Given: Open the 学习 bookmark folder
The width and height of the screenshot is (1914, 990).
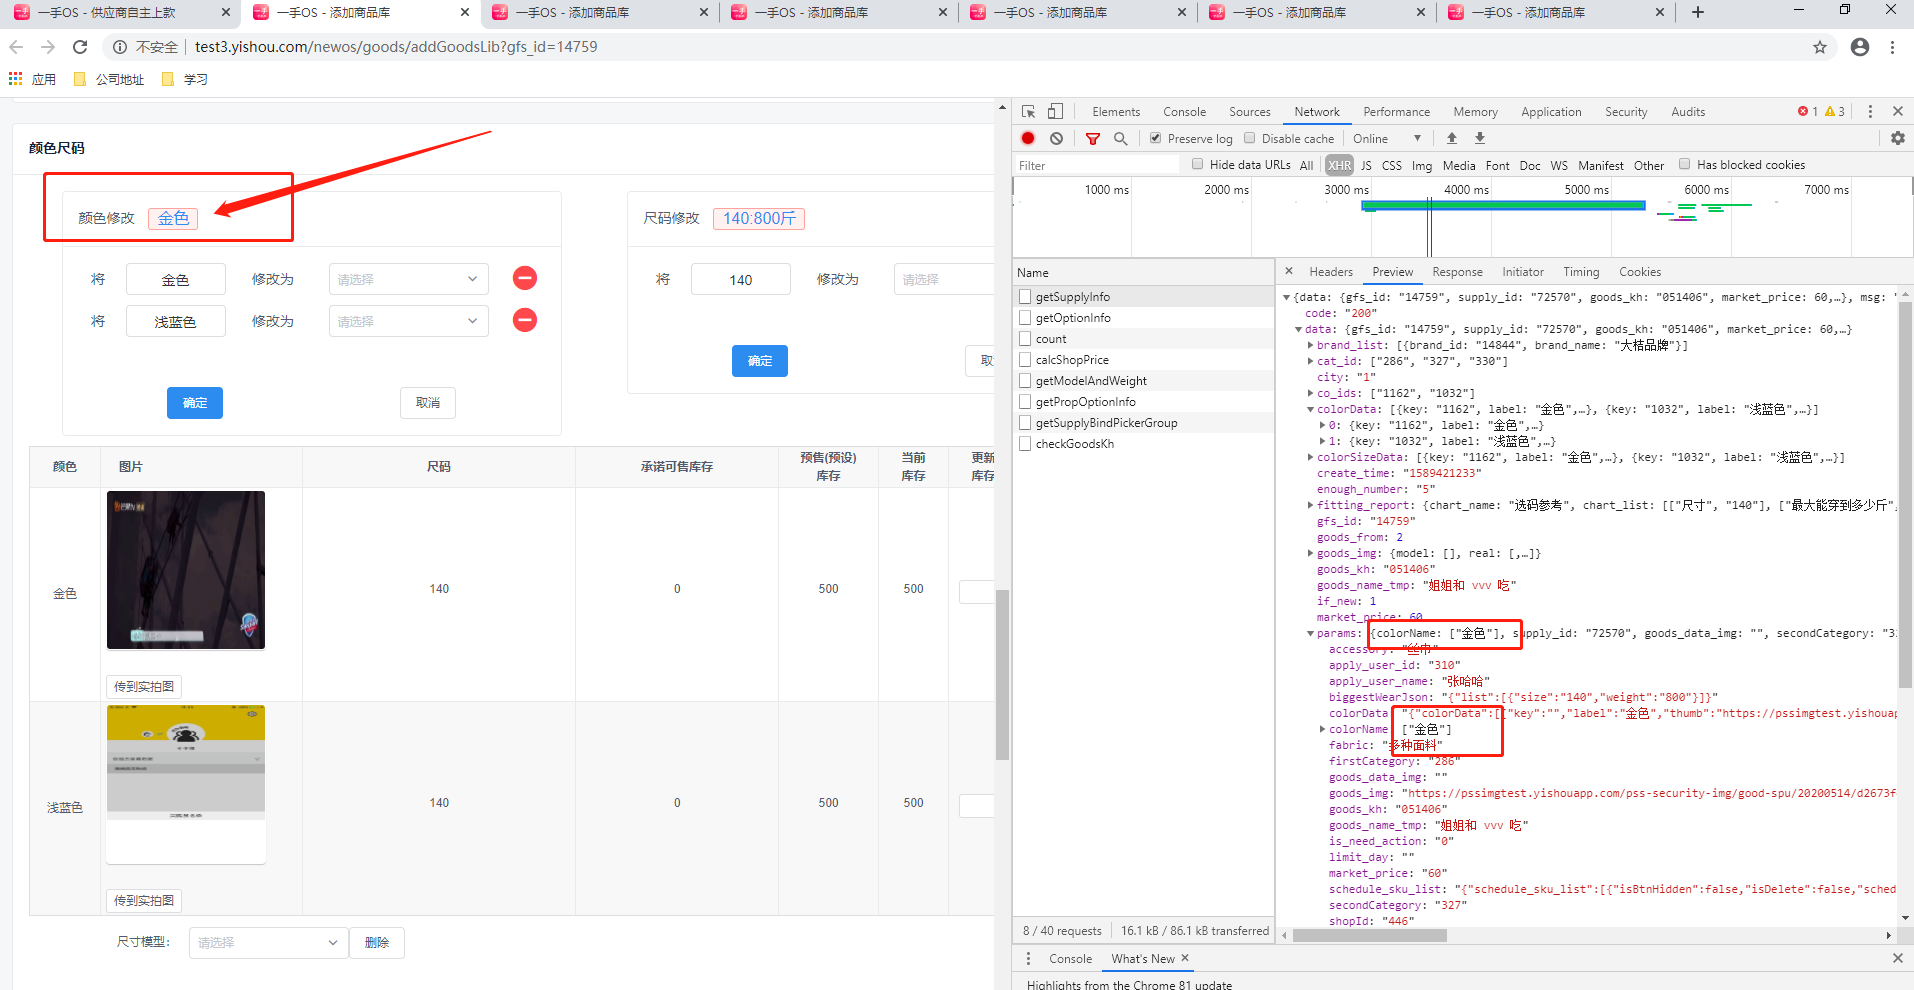Looking at the screenshot, I should (185, 79).
